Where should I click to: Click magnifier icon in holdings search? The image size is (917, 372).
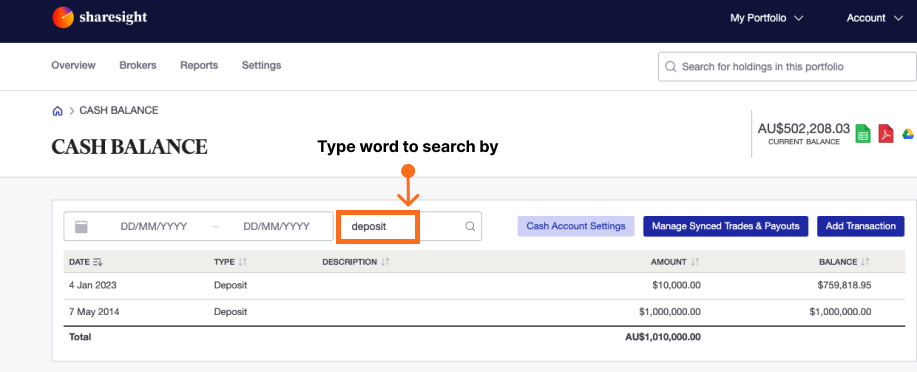(x=671, y=67)
